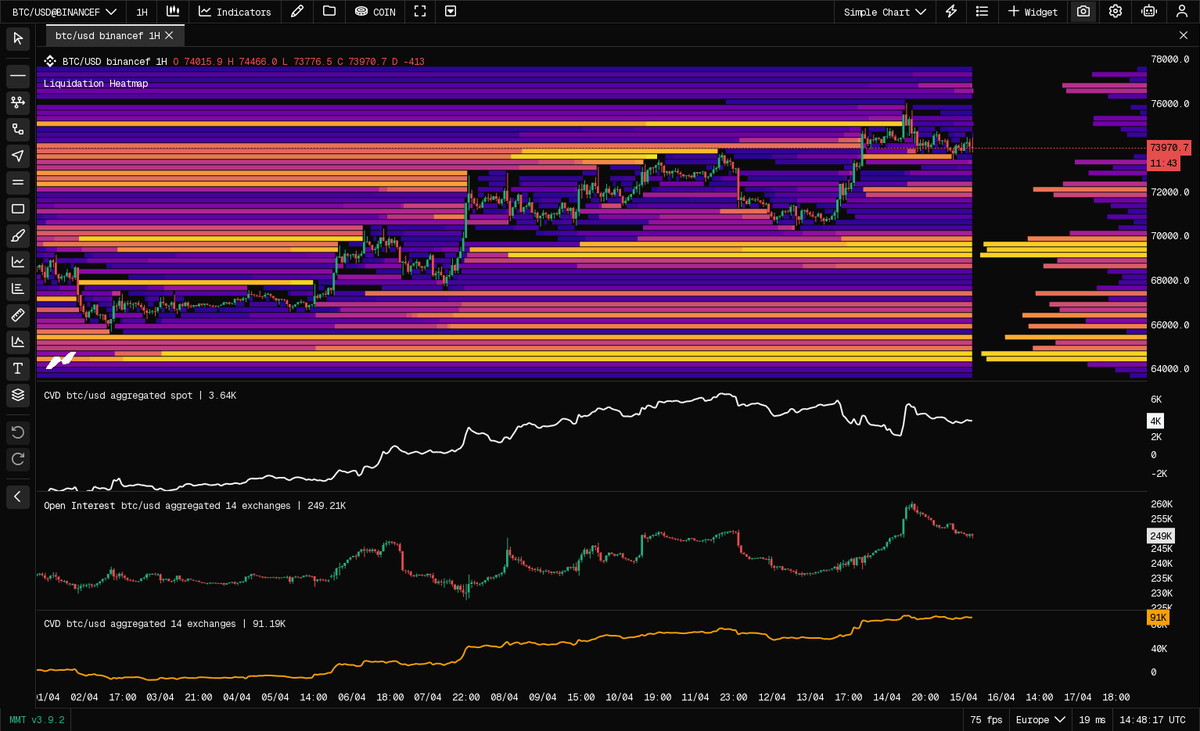Click the COIN button

click(x=375, y=12)
